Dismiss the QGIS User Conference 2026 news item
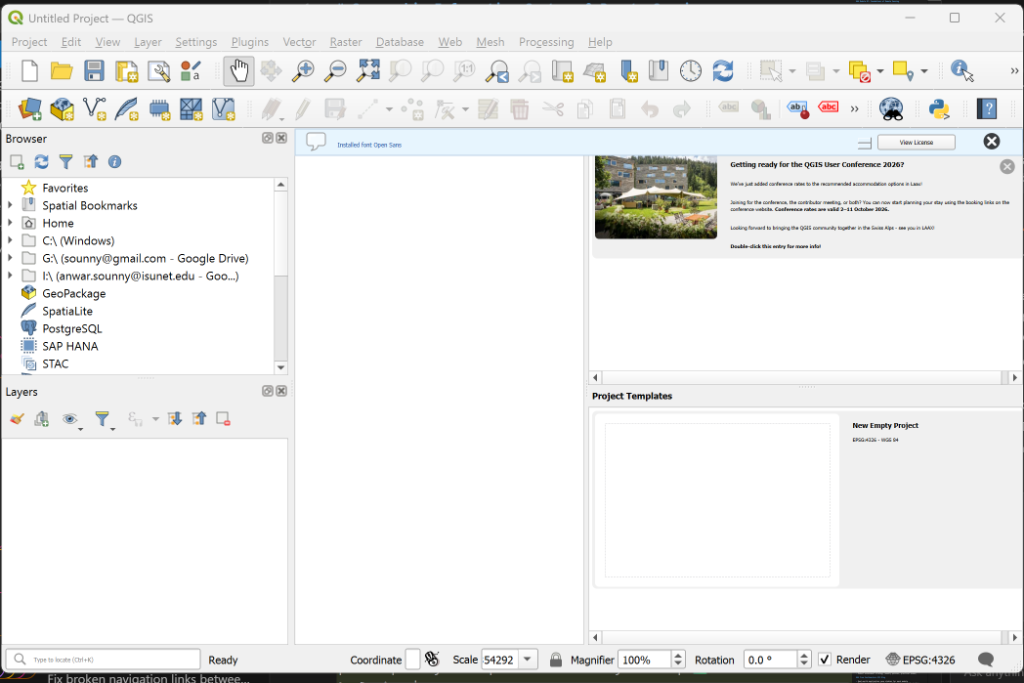Viewport: 1024px width, 683px height. click(x=1007, y=166)
